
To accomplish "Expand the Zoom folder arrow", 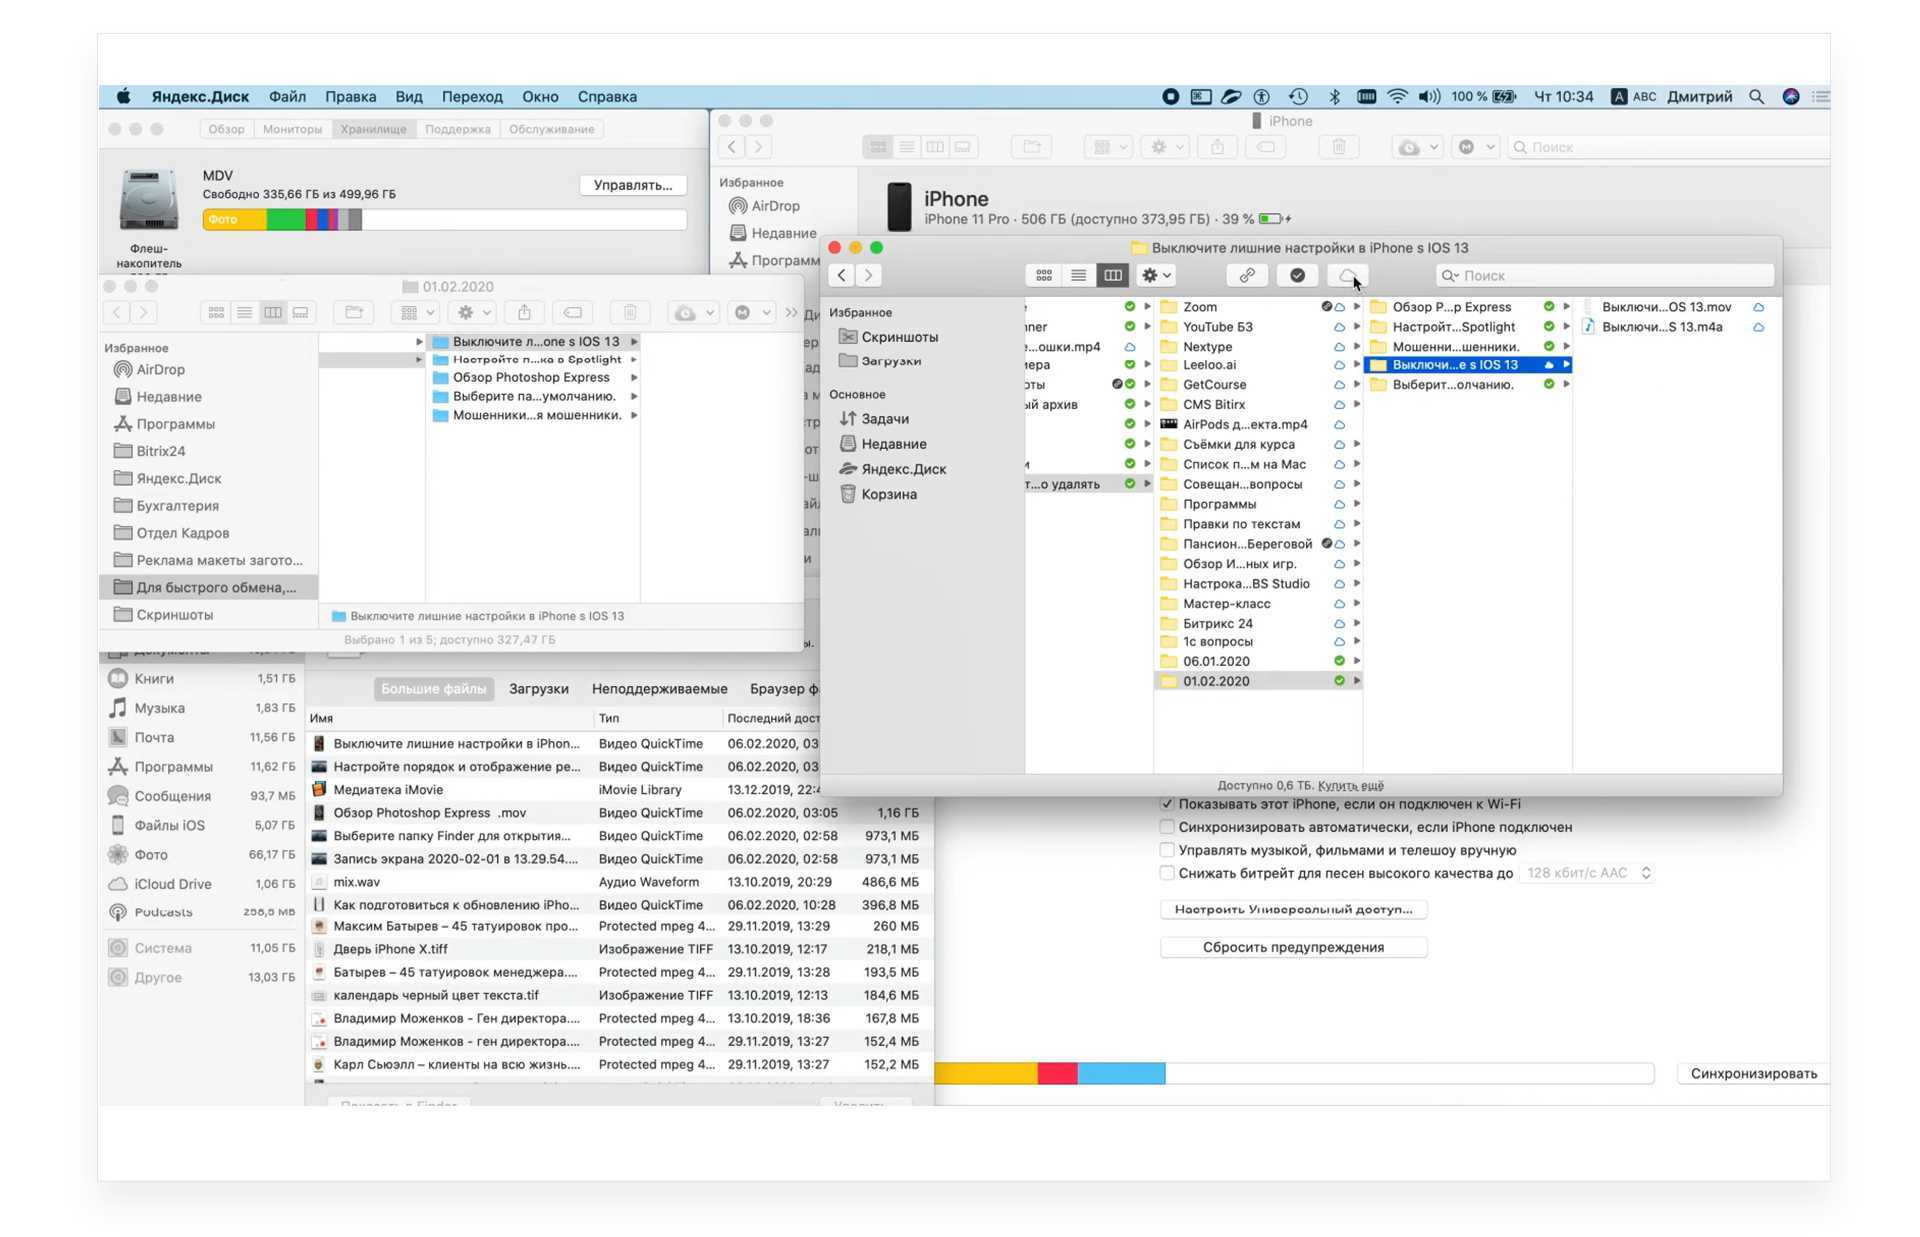I will [1356, 307].
